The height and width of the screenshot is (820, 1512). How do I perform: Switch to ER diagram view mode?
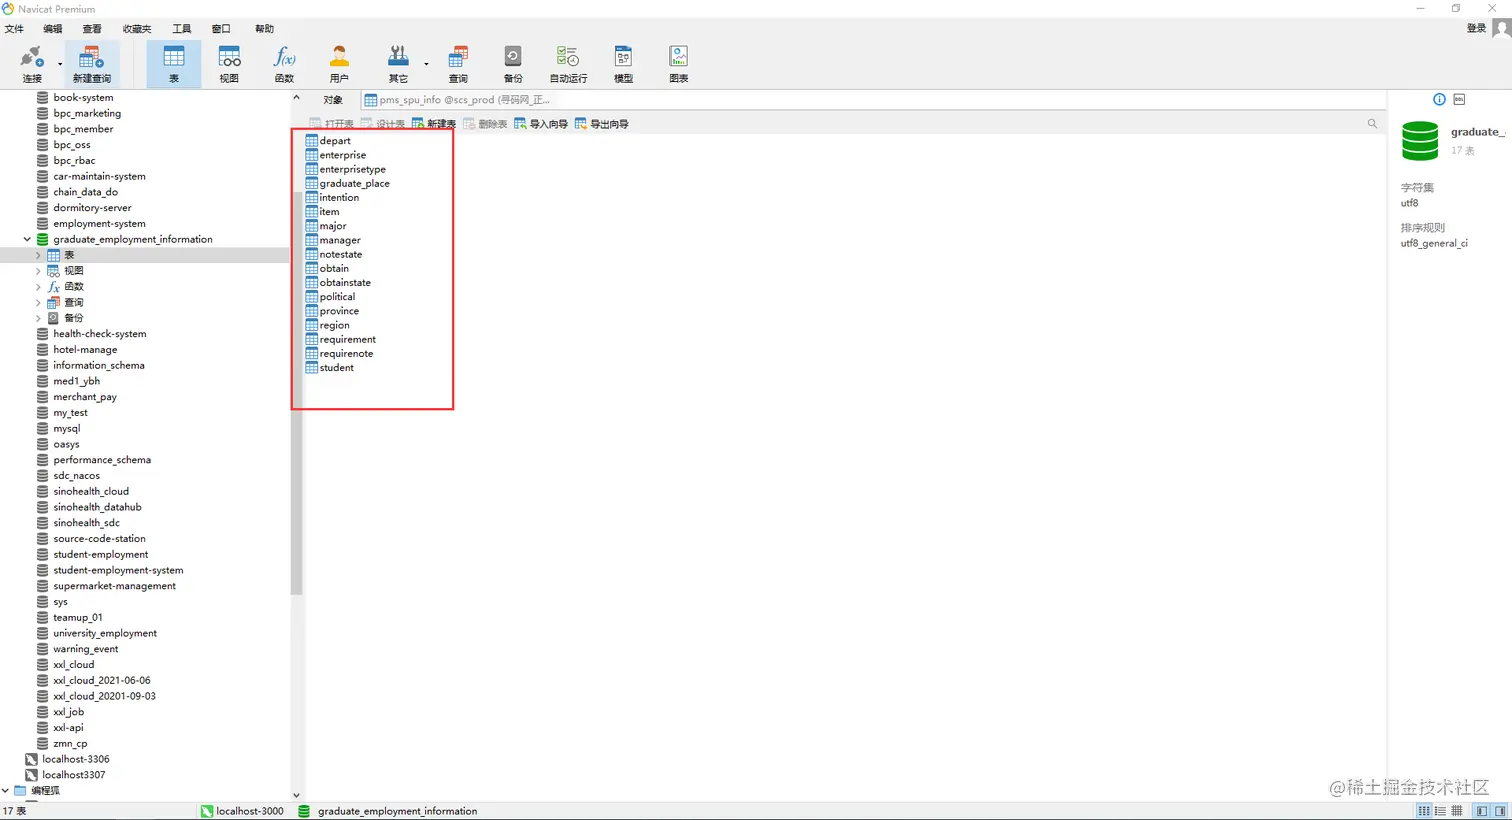(x=1457, y=811)
